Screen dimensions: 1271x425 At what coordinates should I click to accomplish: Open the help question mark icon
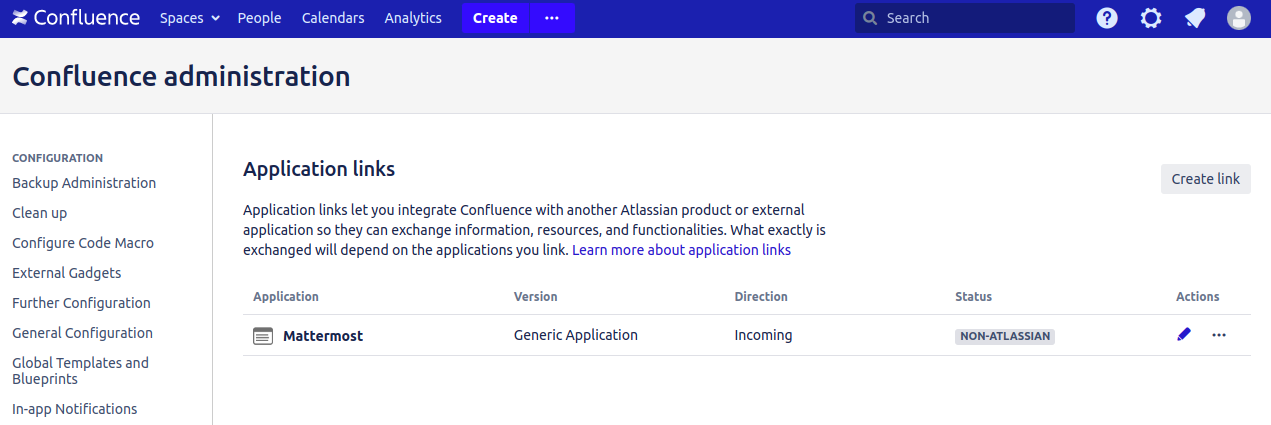[1107, 18]
